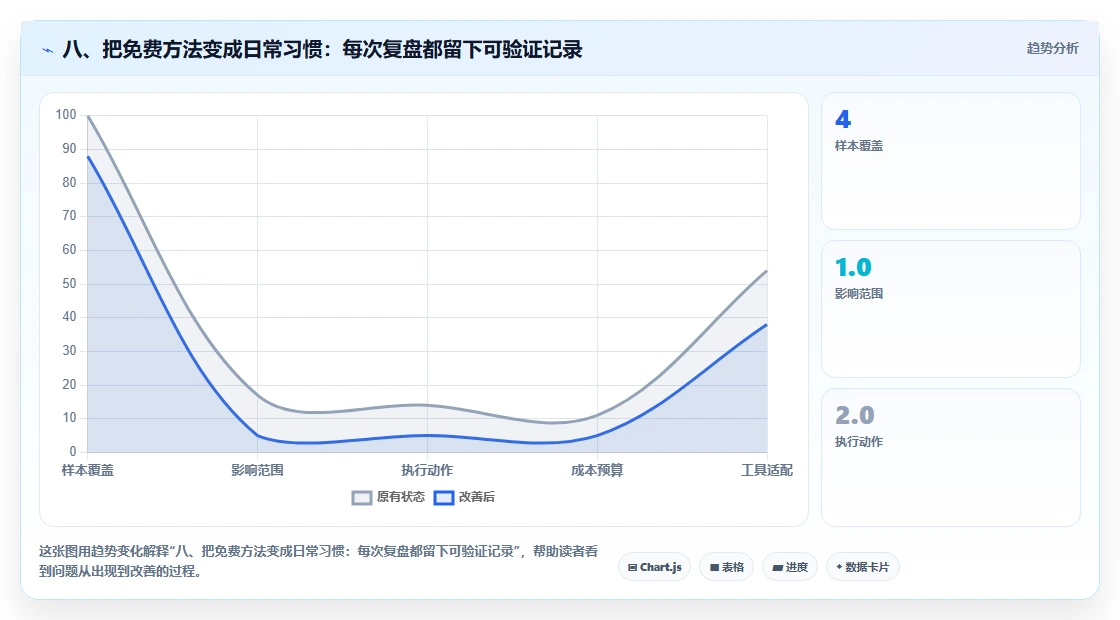Toggle the 原有状态 legend swatch
The height and width of the screenshot is (620, 1120).
(x=362, y=497)
